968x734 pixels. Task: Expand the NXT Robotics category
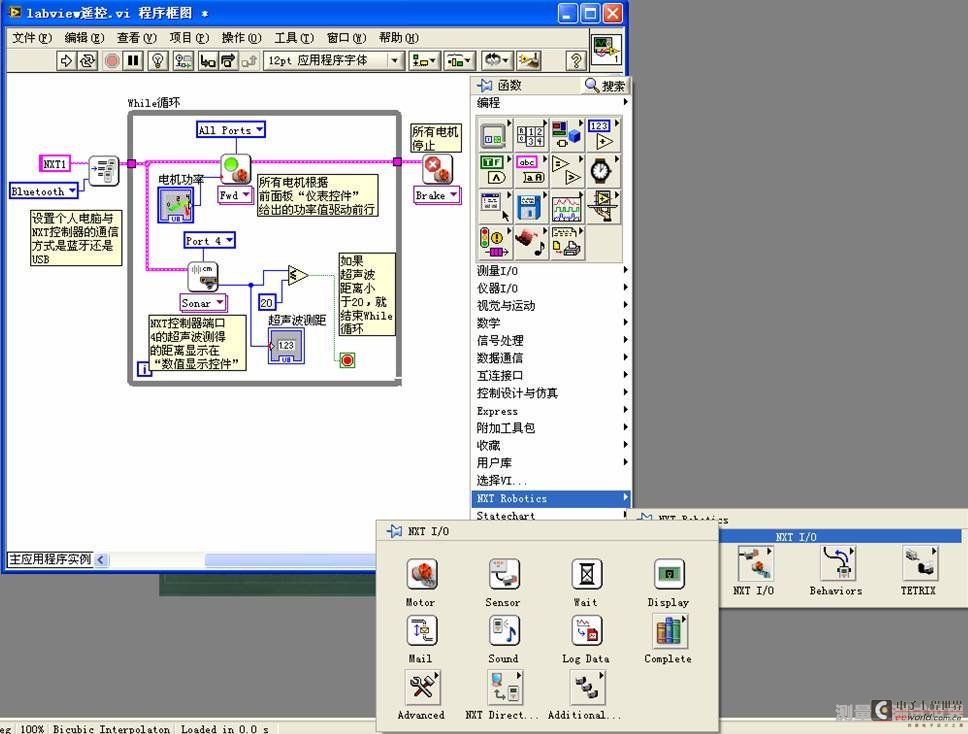click(551, 498)
